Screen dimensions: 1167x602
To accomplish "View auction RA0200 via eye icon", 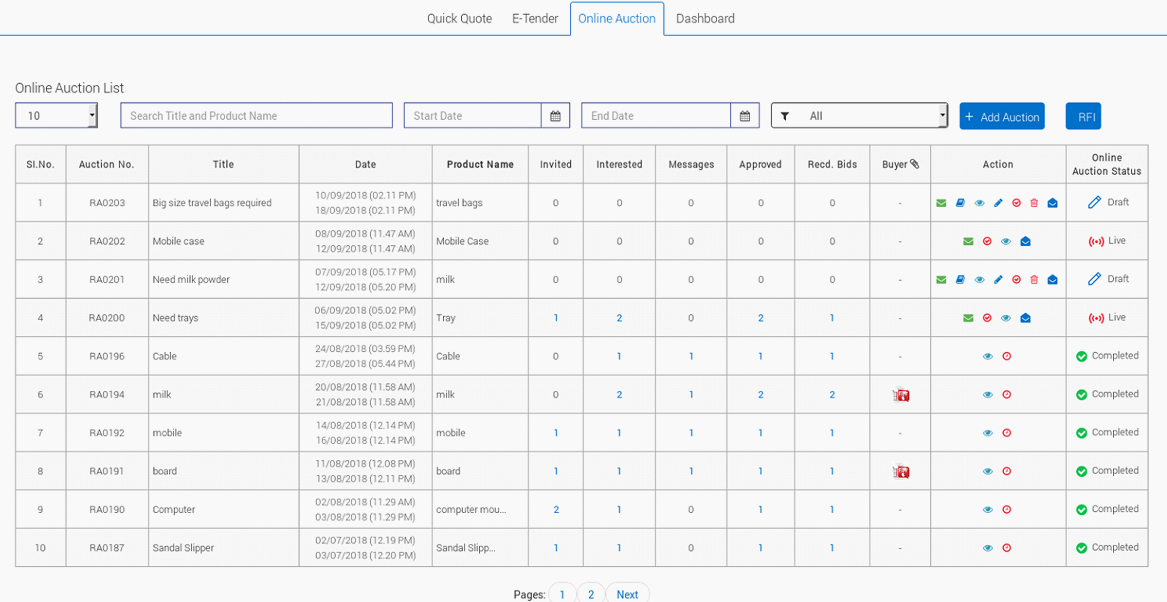I will (1006, 318).
